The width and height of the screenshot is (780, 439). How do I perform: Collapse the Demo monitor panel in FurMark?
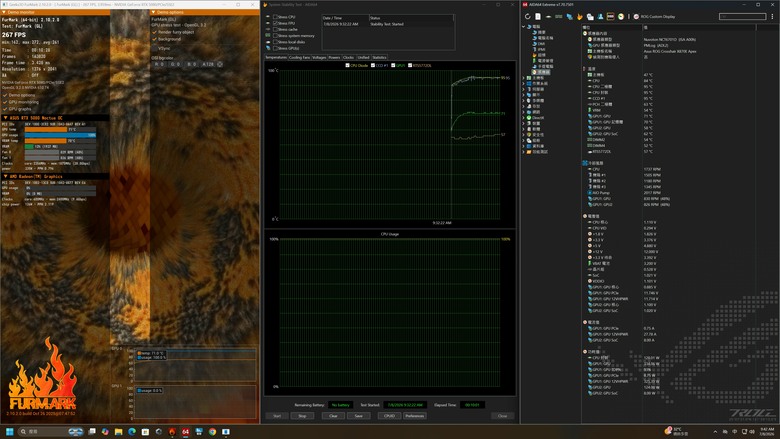tap(4, 12)
